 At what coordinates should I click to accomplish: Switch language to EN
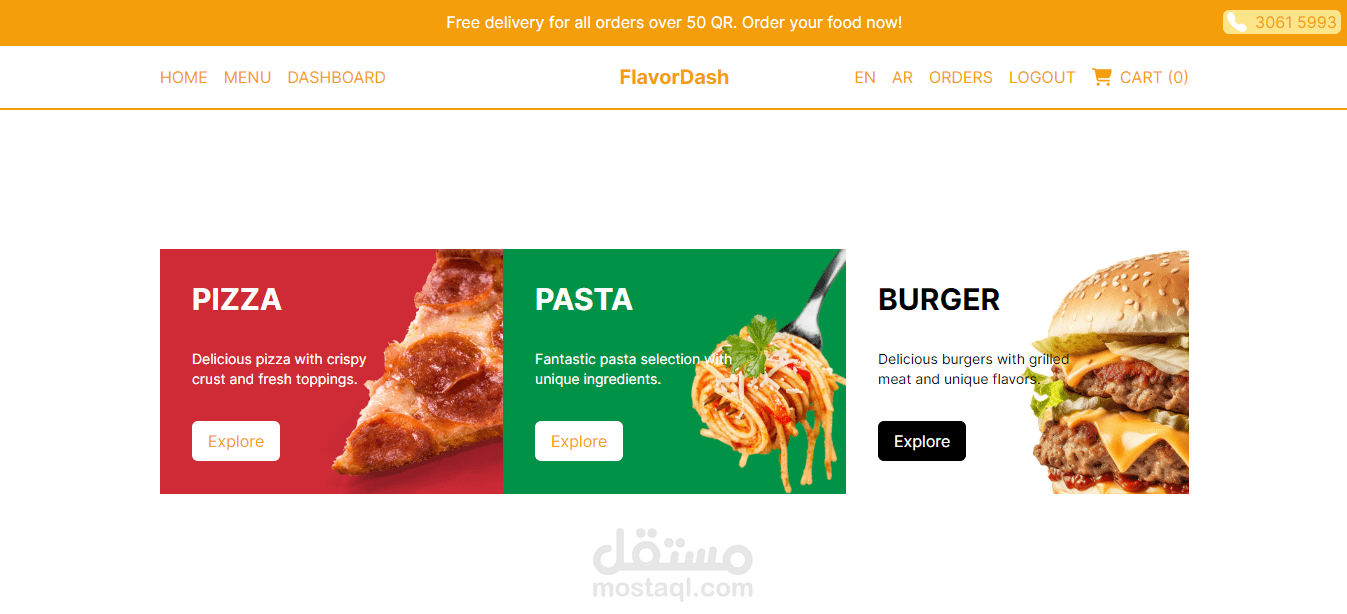tap(865, 77)
